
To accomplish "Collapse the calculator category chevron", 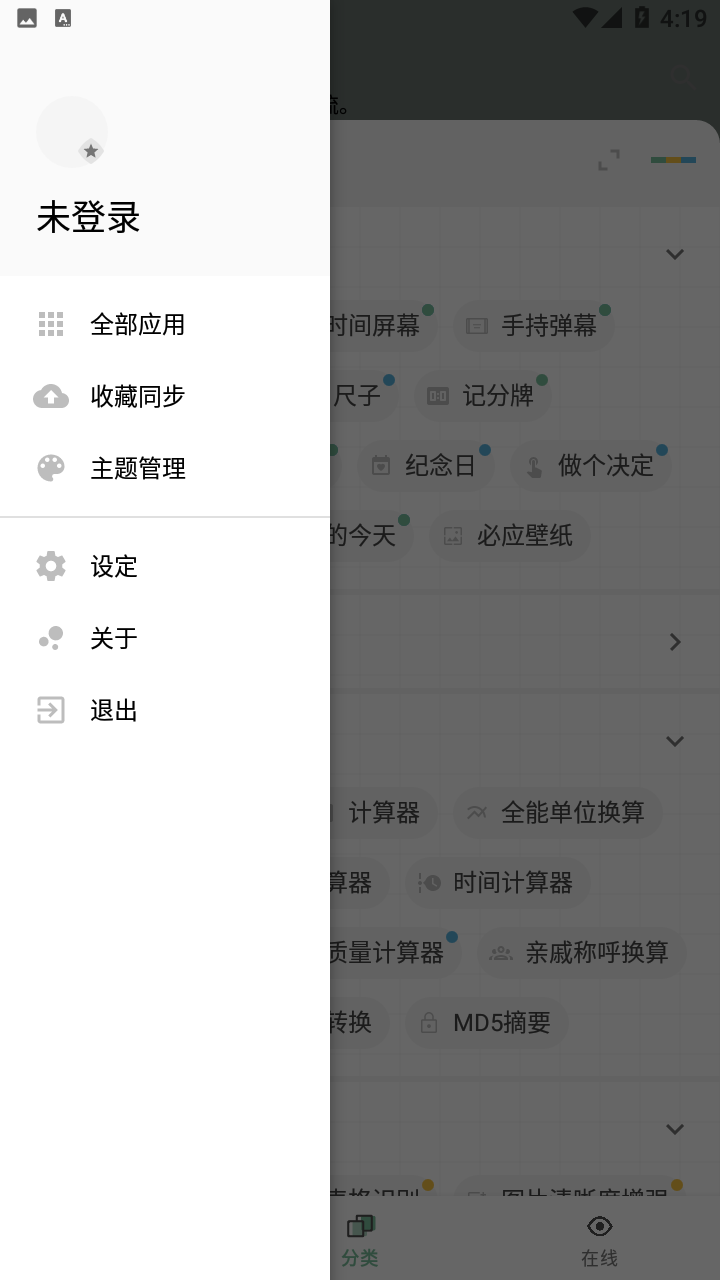I will pos(675,741).
